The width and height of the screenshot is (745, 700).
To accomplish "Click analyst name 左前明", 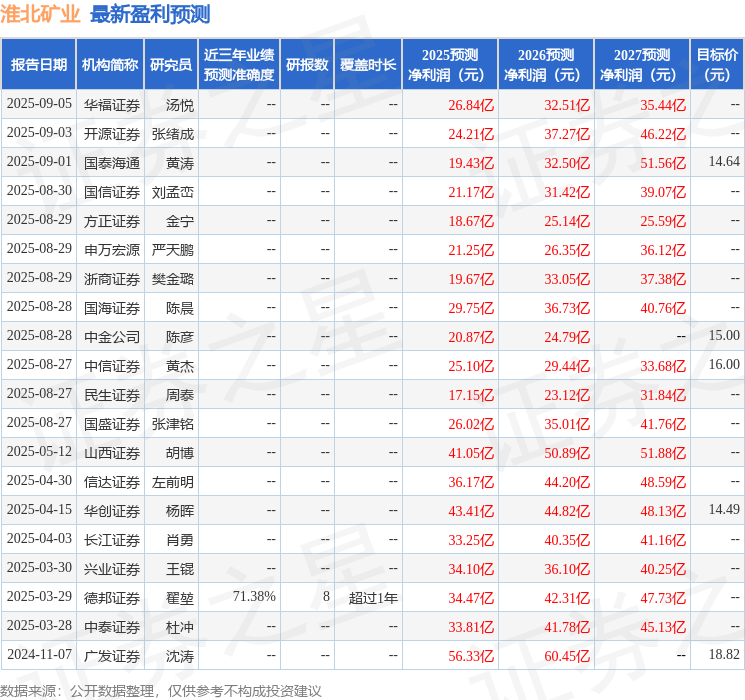I will [173, 482].
